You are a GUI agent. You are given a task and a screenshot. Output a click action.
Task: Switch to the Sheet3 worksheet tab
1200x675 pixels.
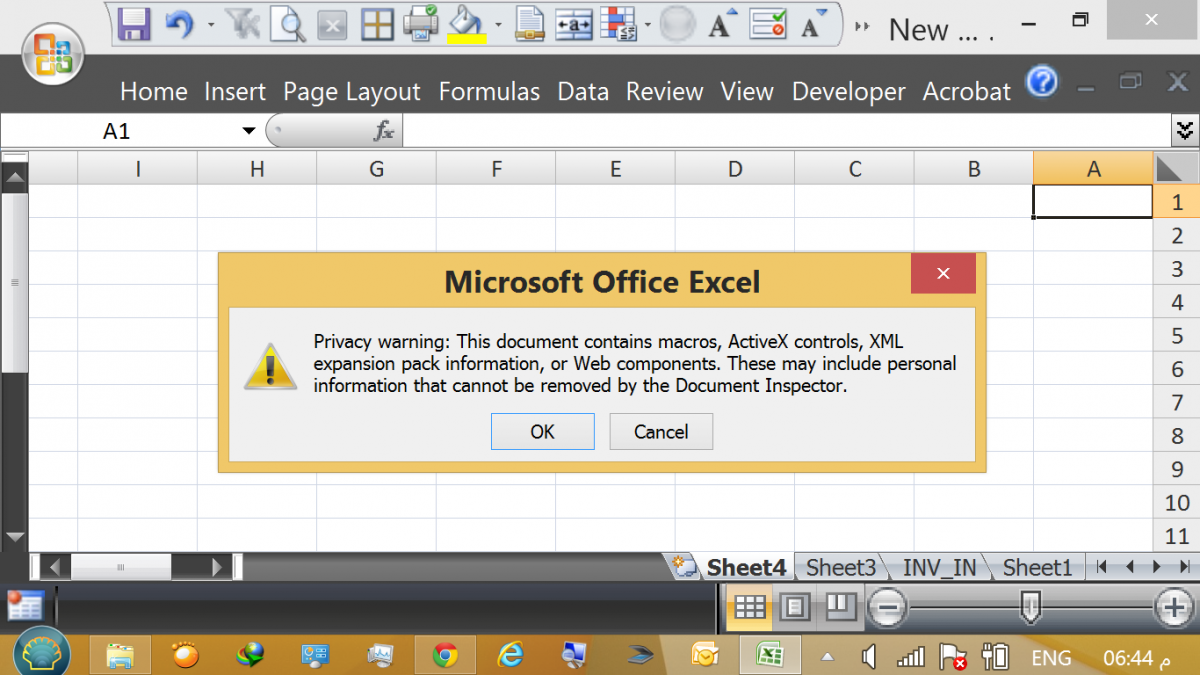pyautogui.click(x=840, y=567)
